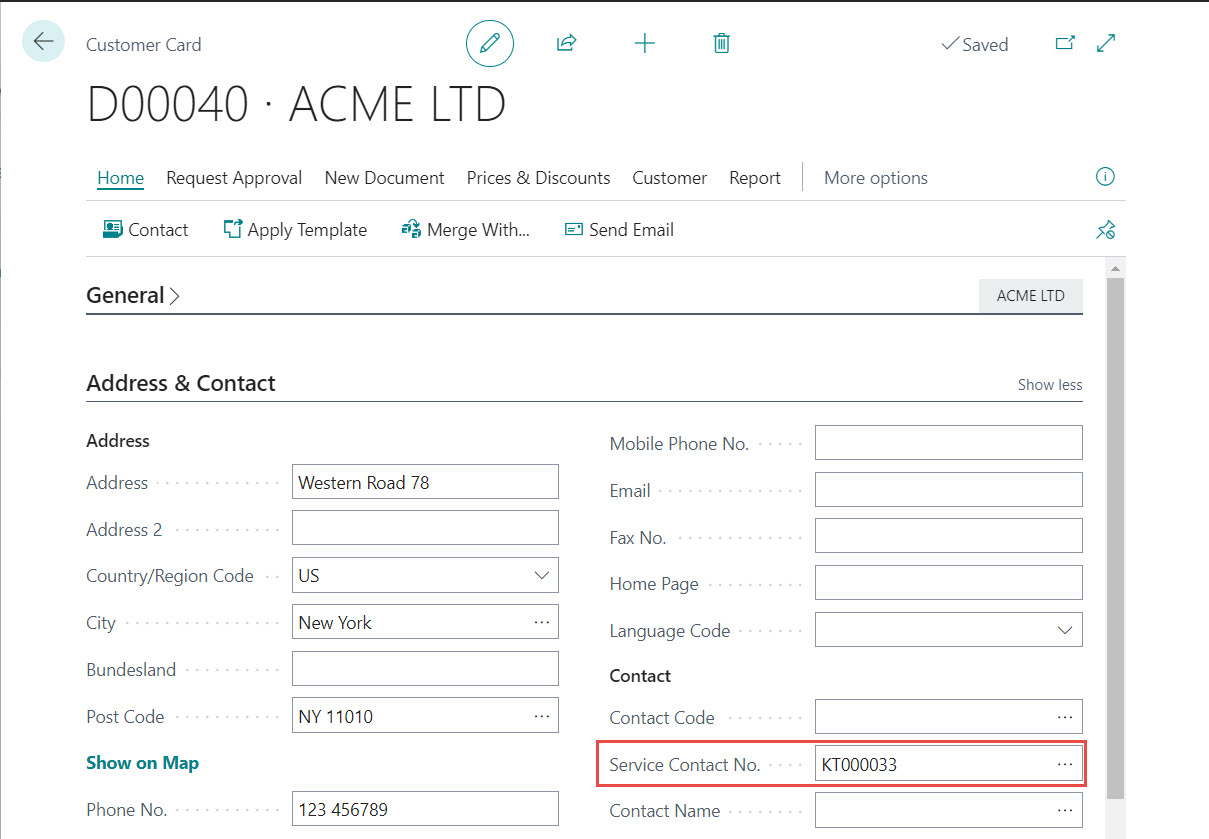1209x839 pixels.
Task: Open Country/Region Code dropdown
Action: (x=541, y=576)
